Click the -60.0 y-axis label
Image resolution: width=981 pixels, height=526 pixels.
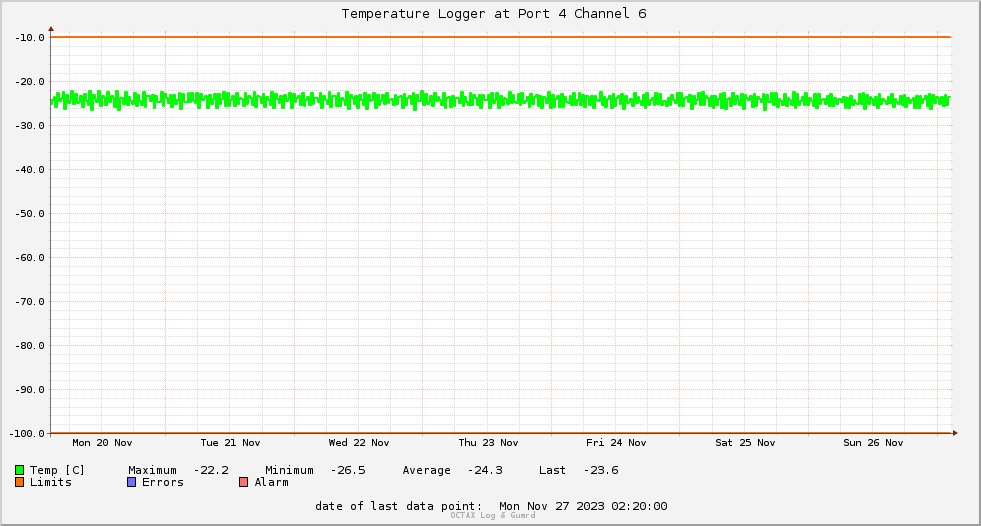[29, 258]
